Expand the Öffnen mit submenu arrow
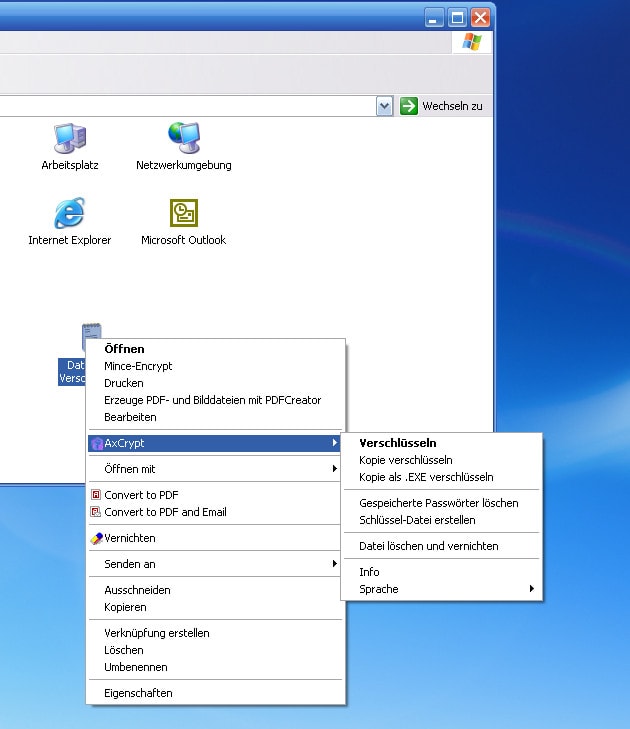The image size is (630, 729). 334,469
